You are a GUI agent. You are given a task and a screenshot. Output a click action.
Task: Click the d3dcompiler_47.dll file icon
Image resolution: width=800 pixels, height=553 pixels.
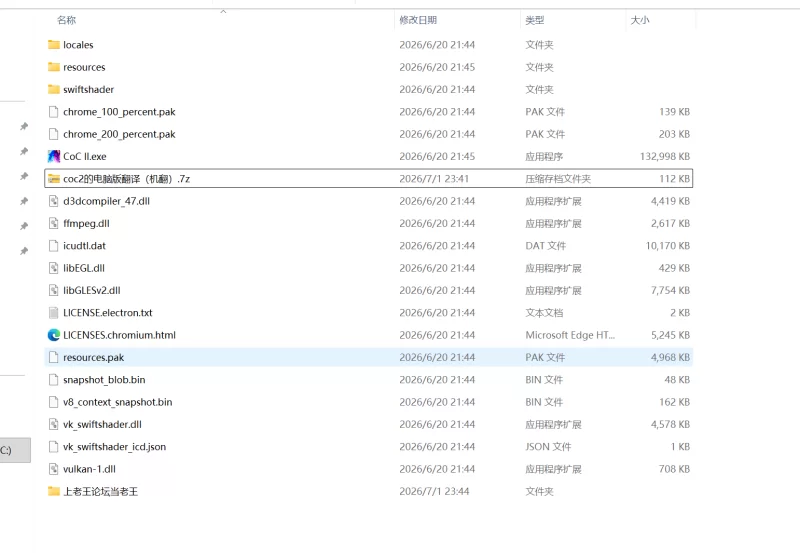(x=54, y=201)
